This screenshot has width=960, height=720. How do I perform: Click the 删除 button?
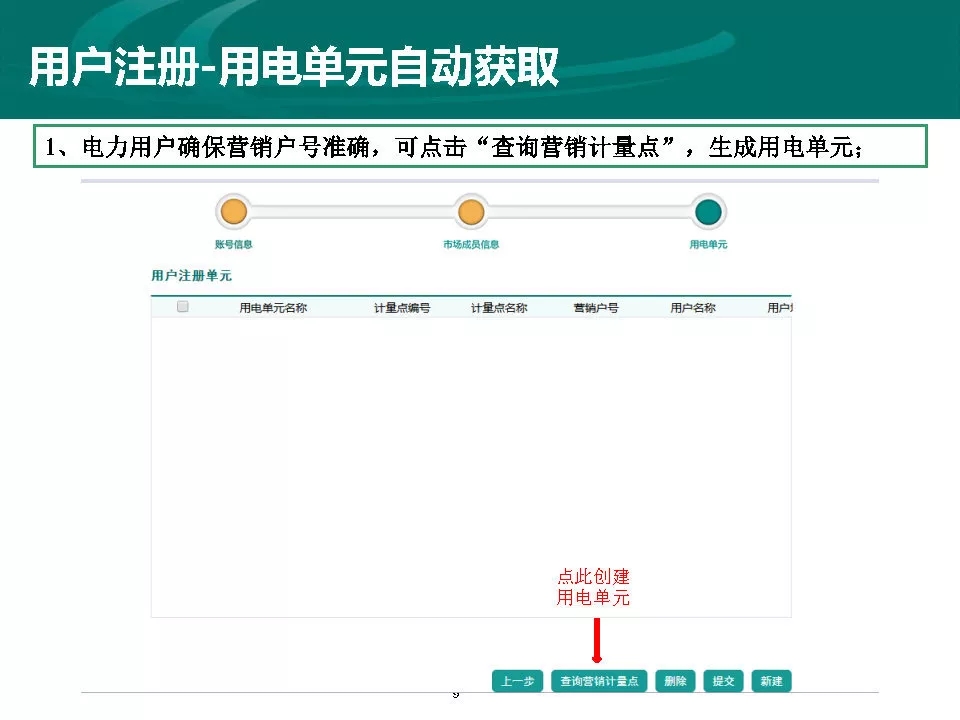(x=675, y=681)
